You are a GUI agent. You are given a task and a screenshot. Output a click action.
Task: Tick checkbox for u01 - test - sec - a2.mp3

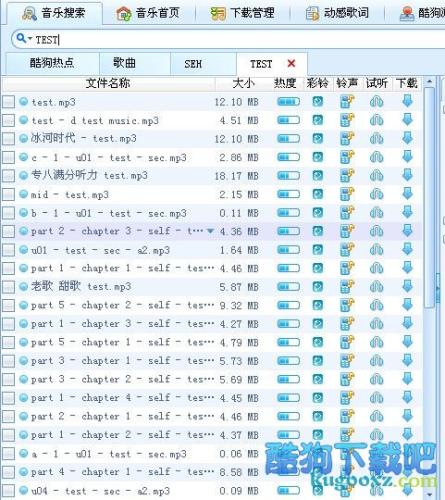[x=8, y=250]
